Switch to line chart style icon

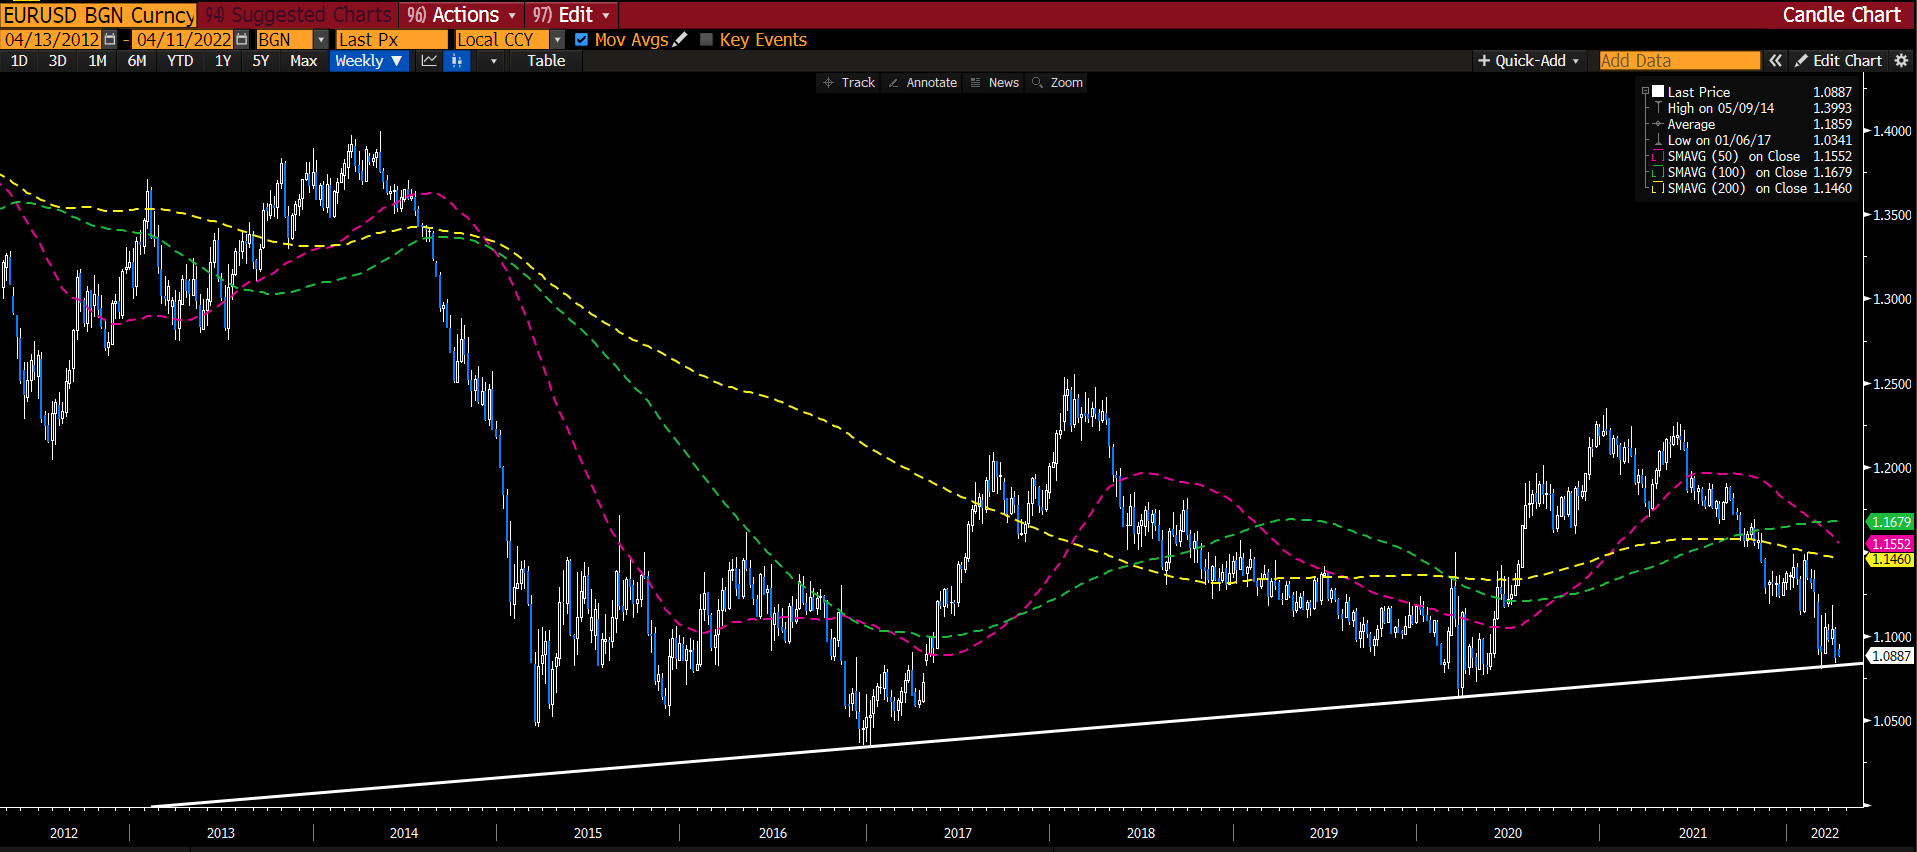pos(429,61)
